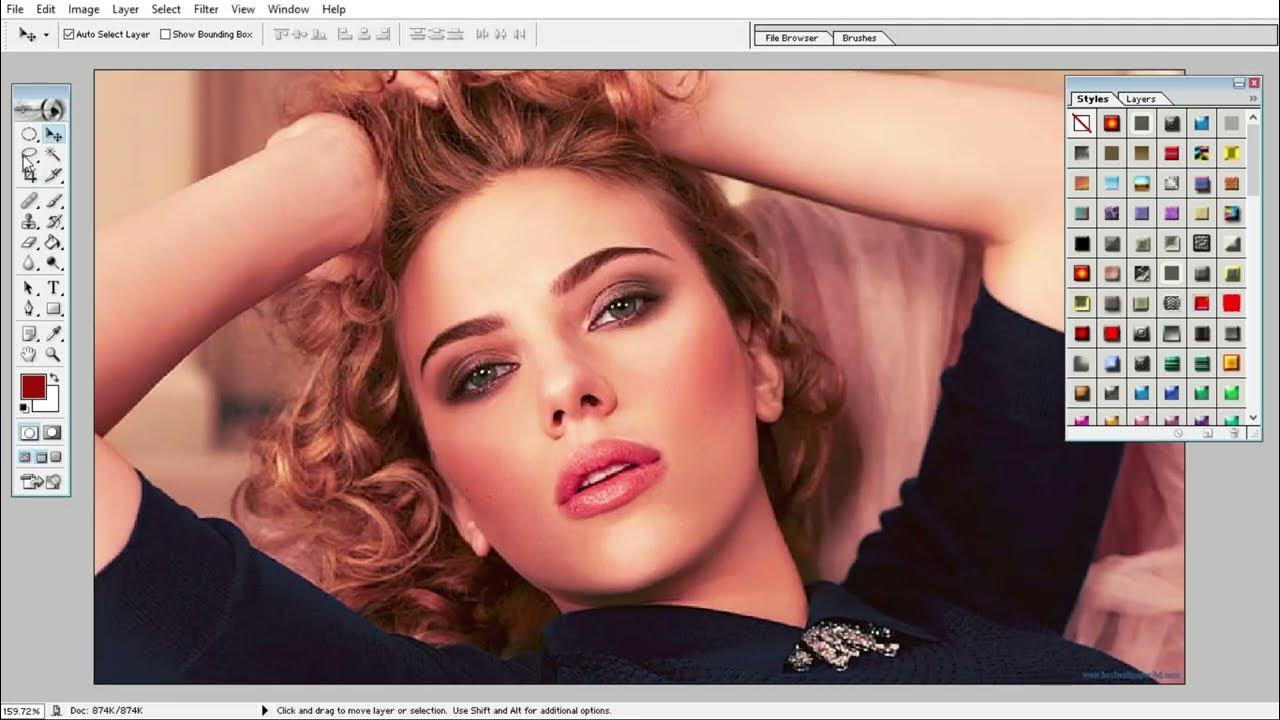The image size is (1280, 720).
Task: Select the Type tool
Action: click(53, 288)
